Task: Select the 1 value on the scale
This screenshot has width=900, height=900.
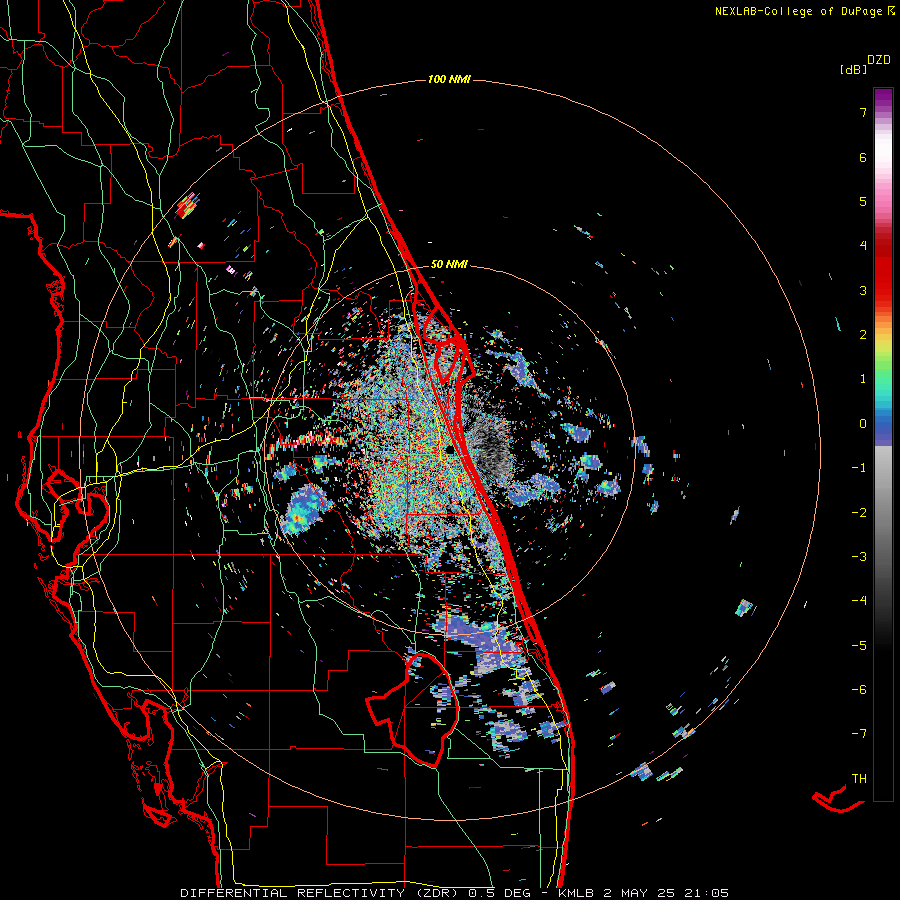Action: [x=863, y=379]
